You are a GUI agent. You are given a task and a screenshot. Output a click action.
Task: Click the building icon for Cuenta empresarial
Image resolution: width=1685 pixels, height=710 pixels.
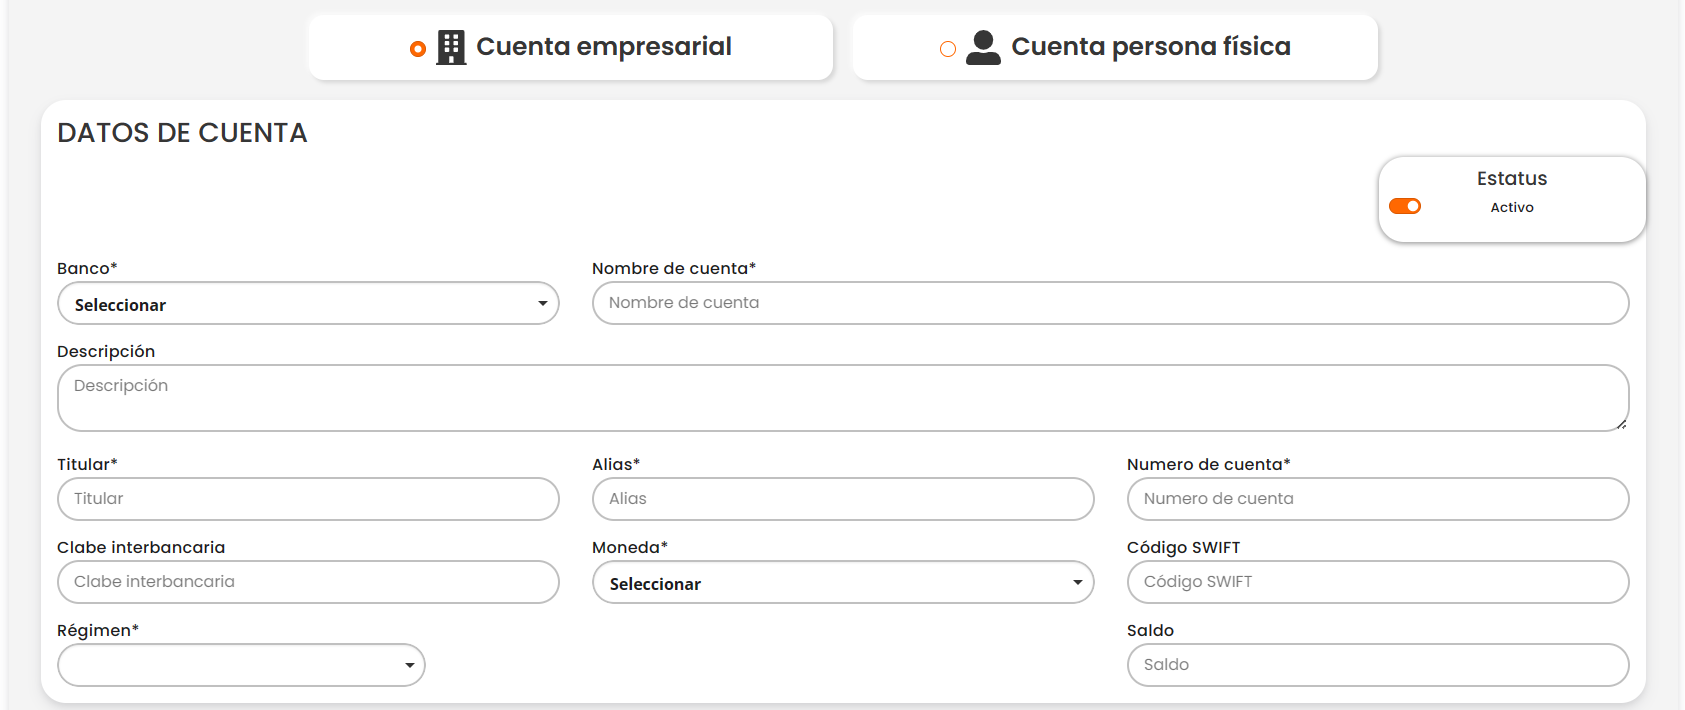click(x=451, y=47)
